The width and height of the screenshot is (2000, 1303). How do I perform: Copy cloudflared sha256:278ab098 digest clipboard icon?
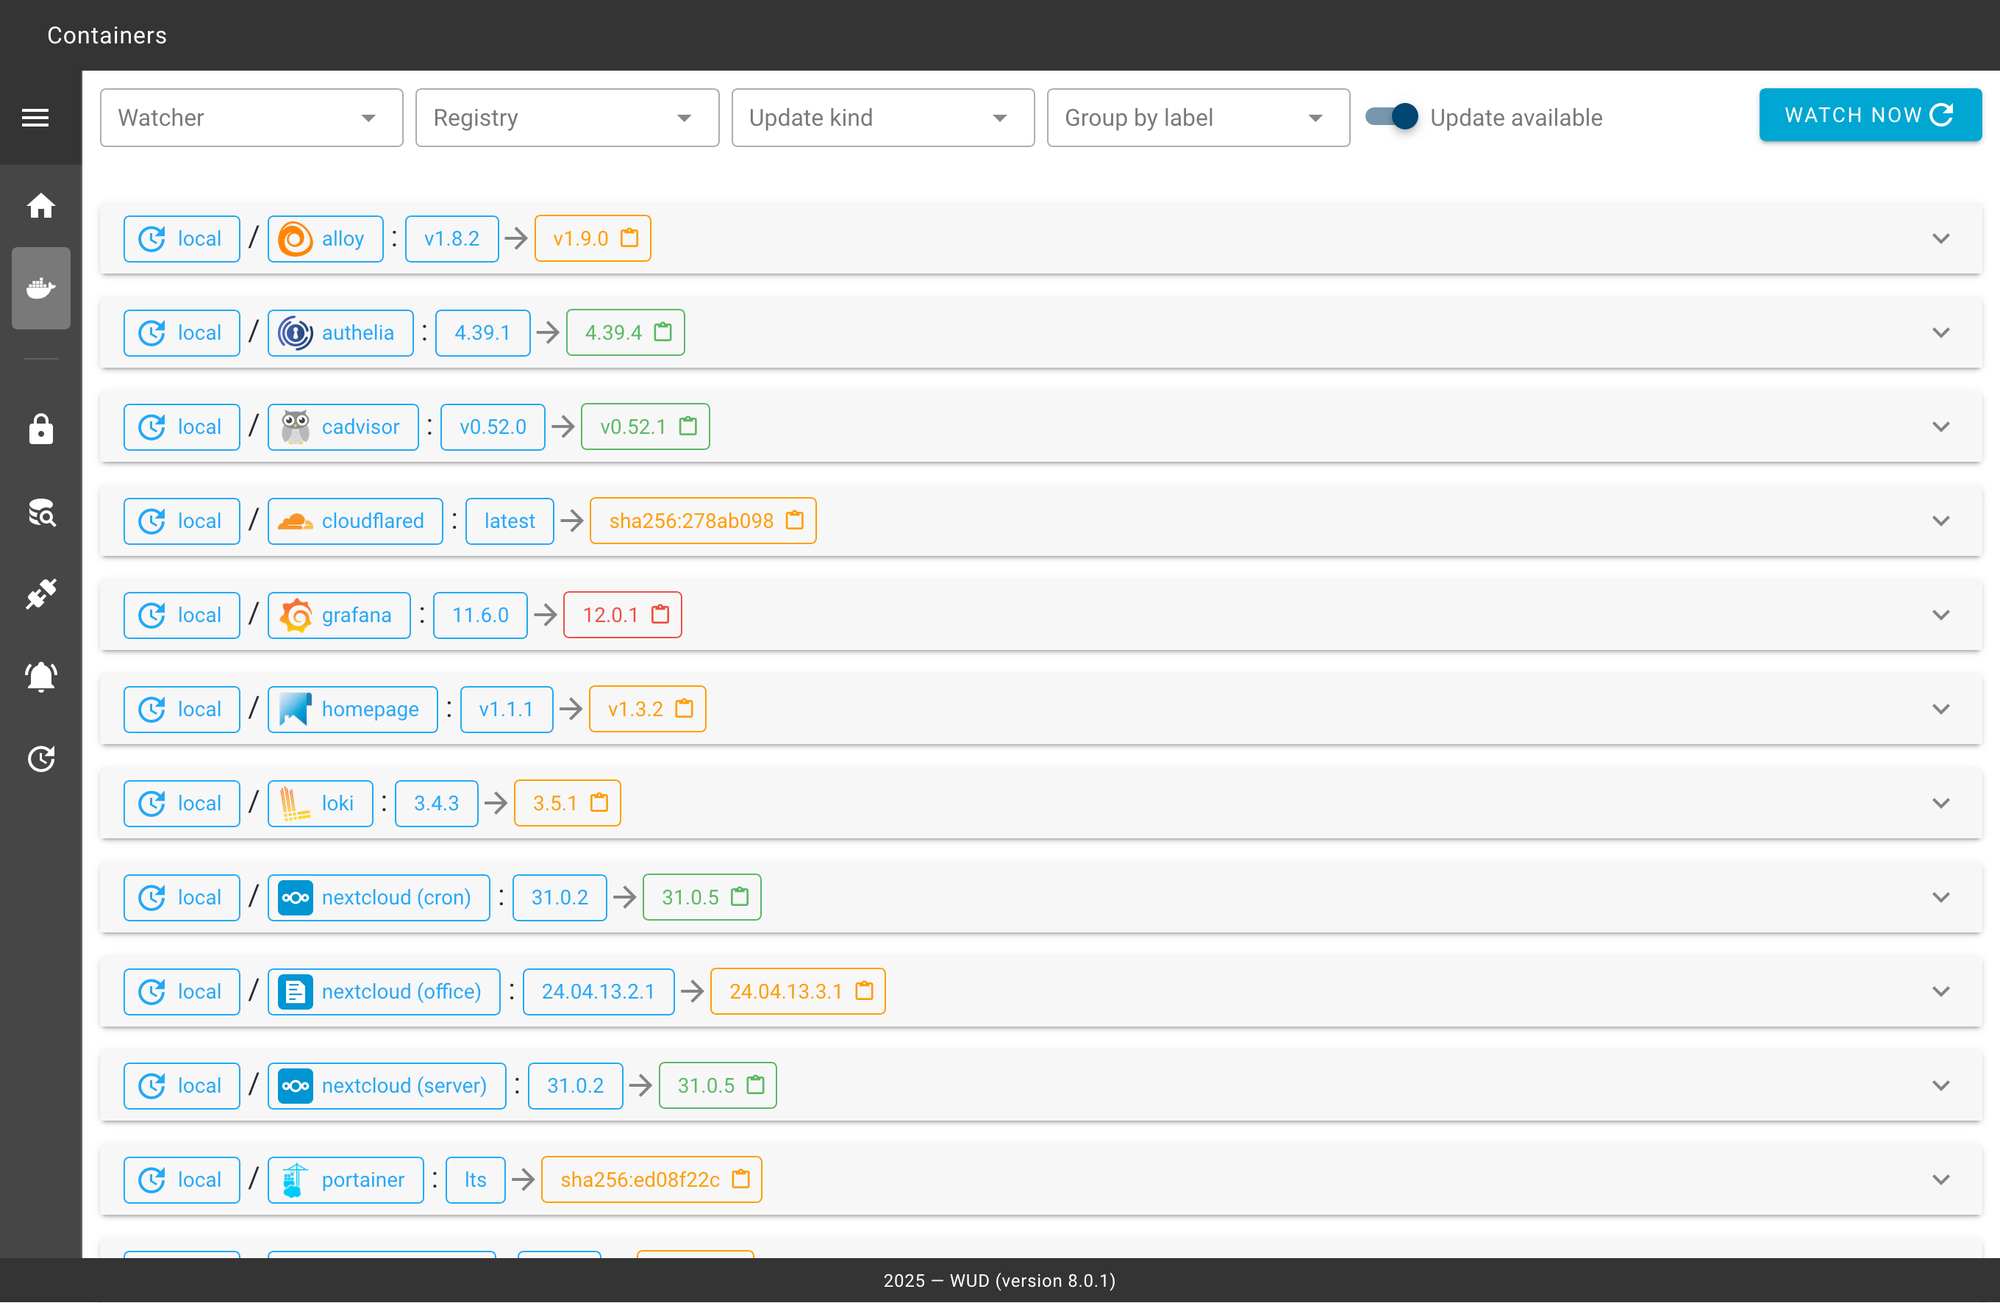click(x=795, y=520)
